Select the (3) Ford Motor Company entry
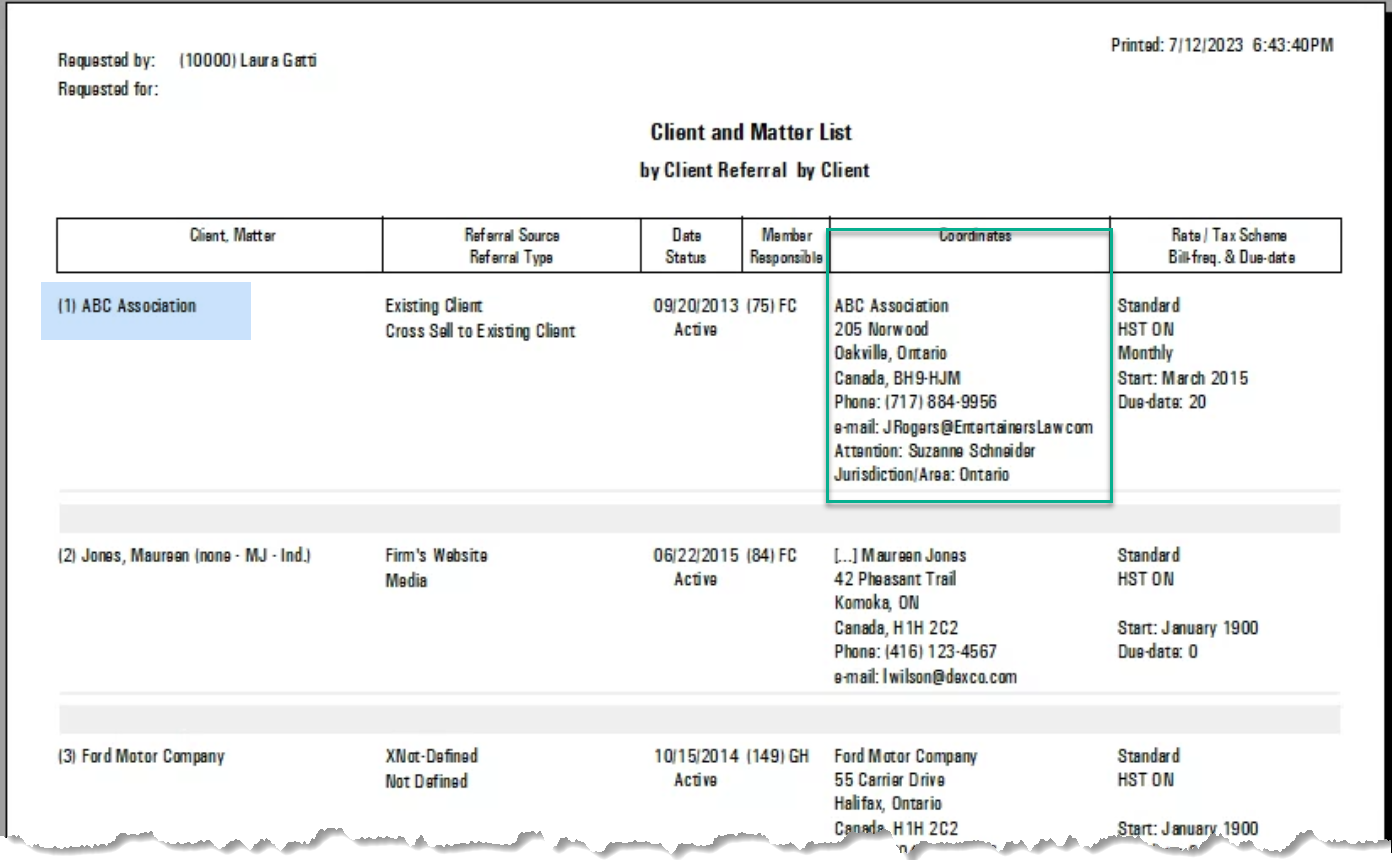Viewport: 1392px width, 860px height. [x=141, y=756]
